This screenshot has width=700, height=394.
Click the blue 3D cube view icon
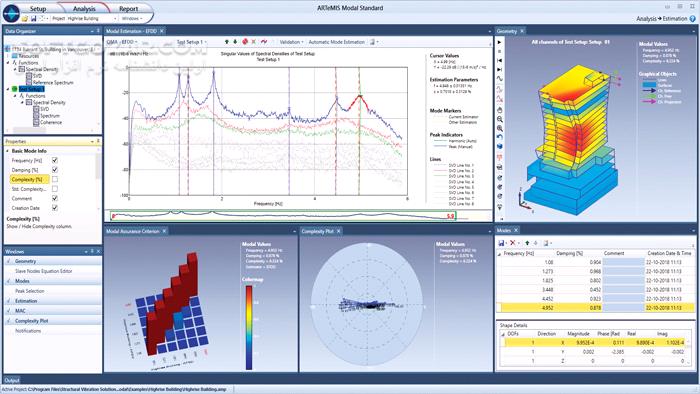click(x=500, y=146)
